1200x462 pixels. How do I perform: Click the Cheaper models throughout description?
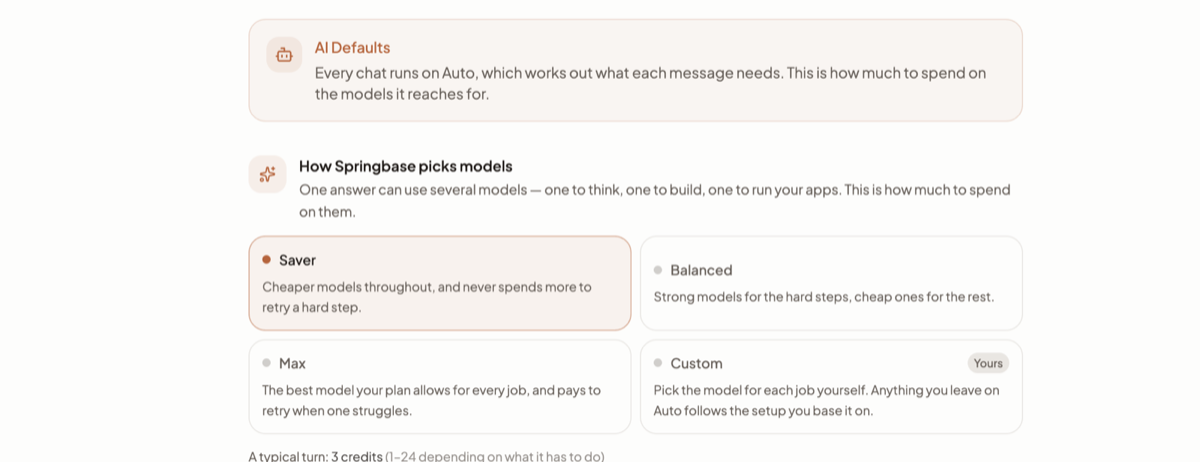point(427,297)
